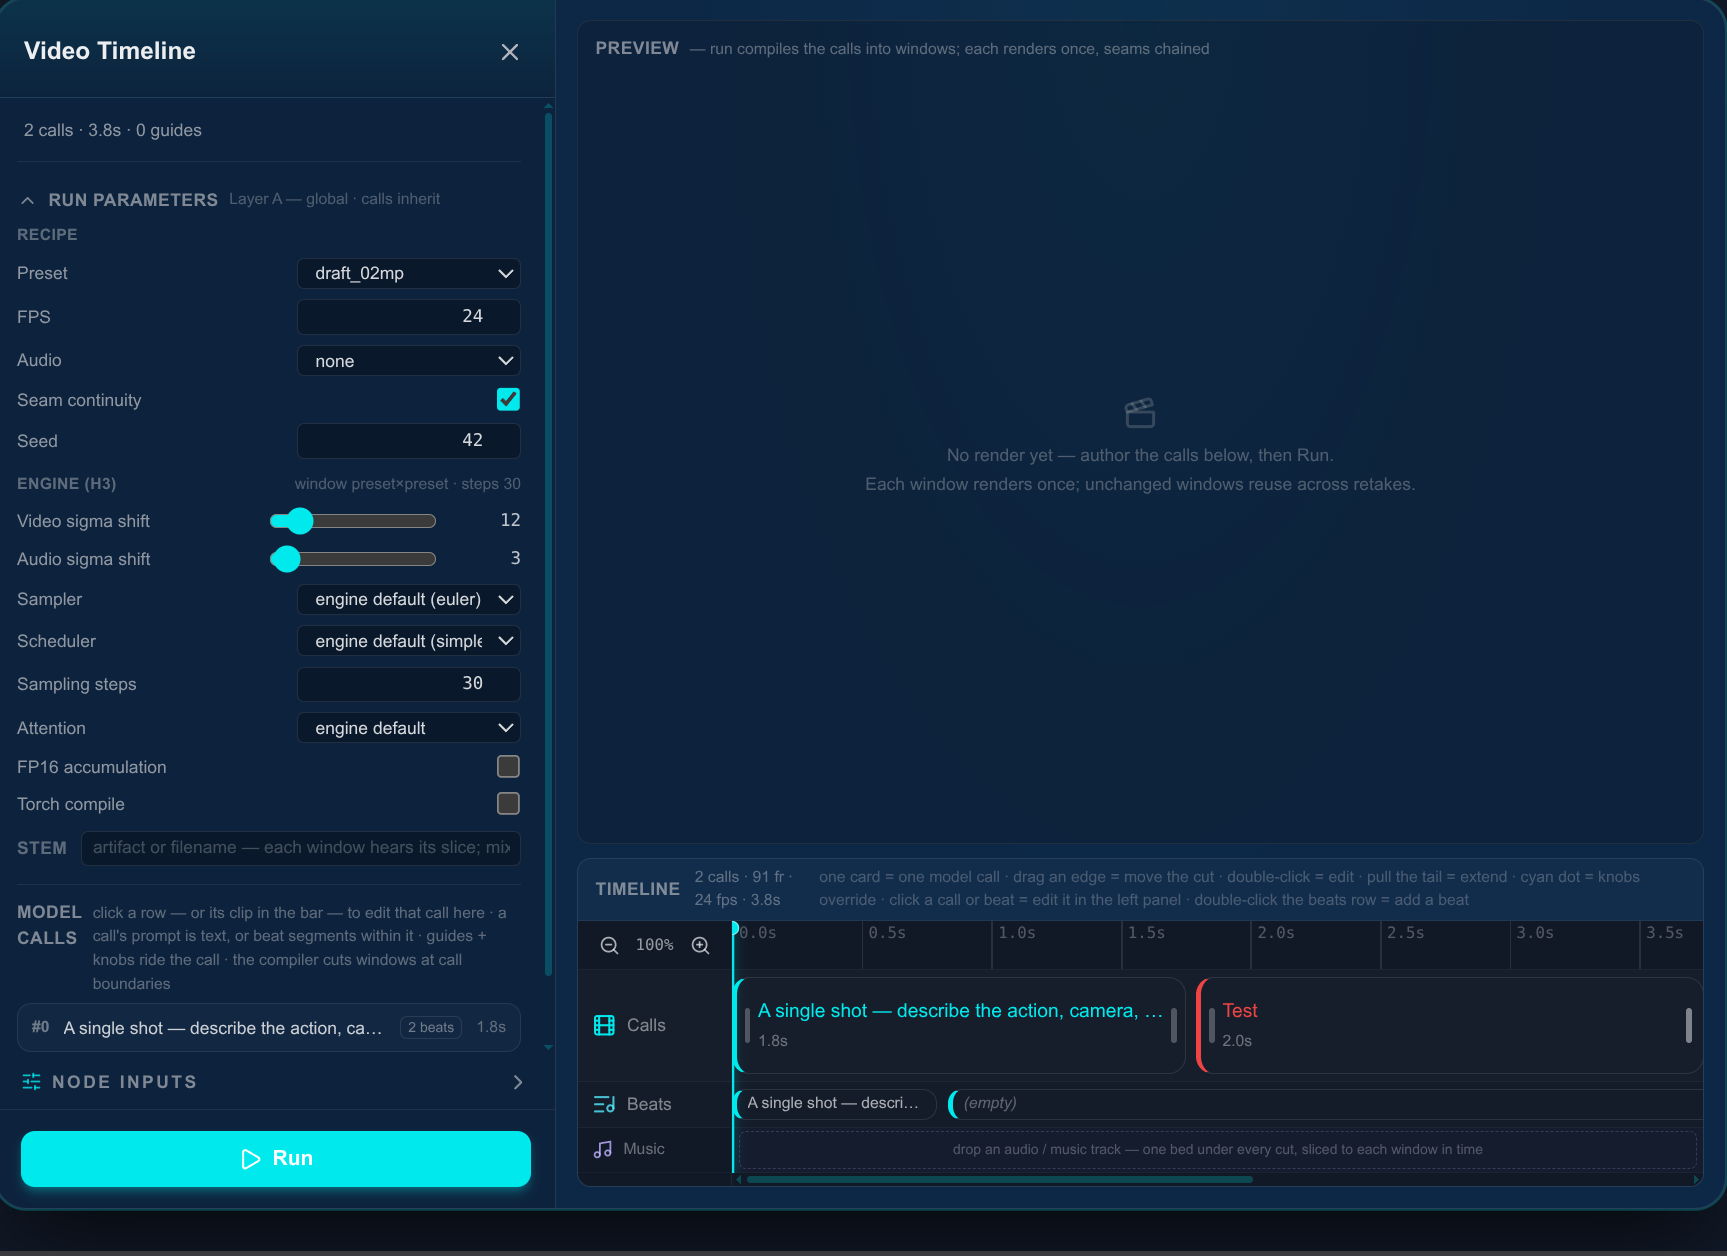Viewport: 1727px width, 1256px height.
Task: Click the PREVIEW heading
Action: pos(637,48)
